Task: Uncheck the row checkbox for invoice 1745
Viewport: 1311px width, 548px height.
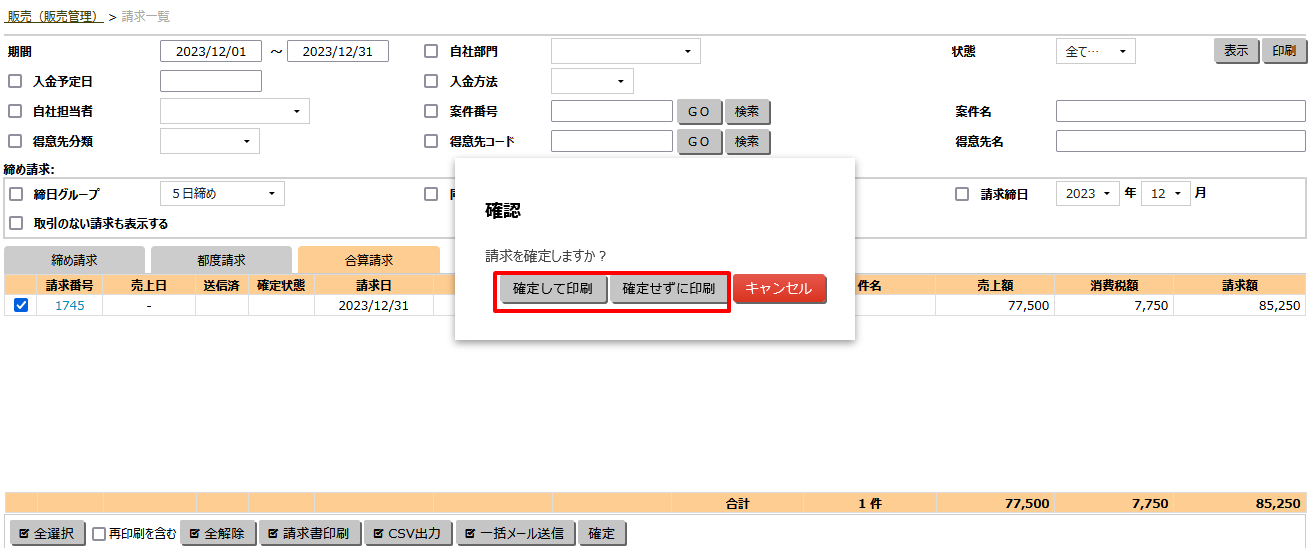Action: coord(21,306)
